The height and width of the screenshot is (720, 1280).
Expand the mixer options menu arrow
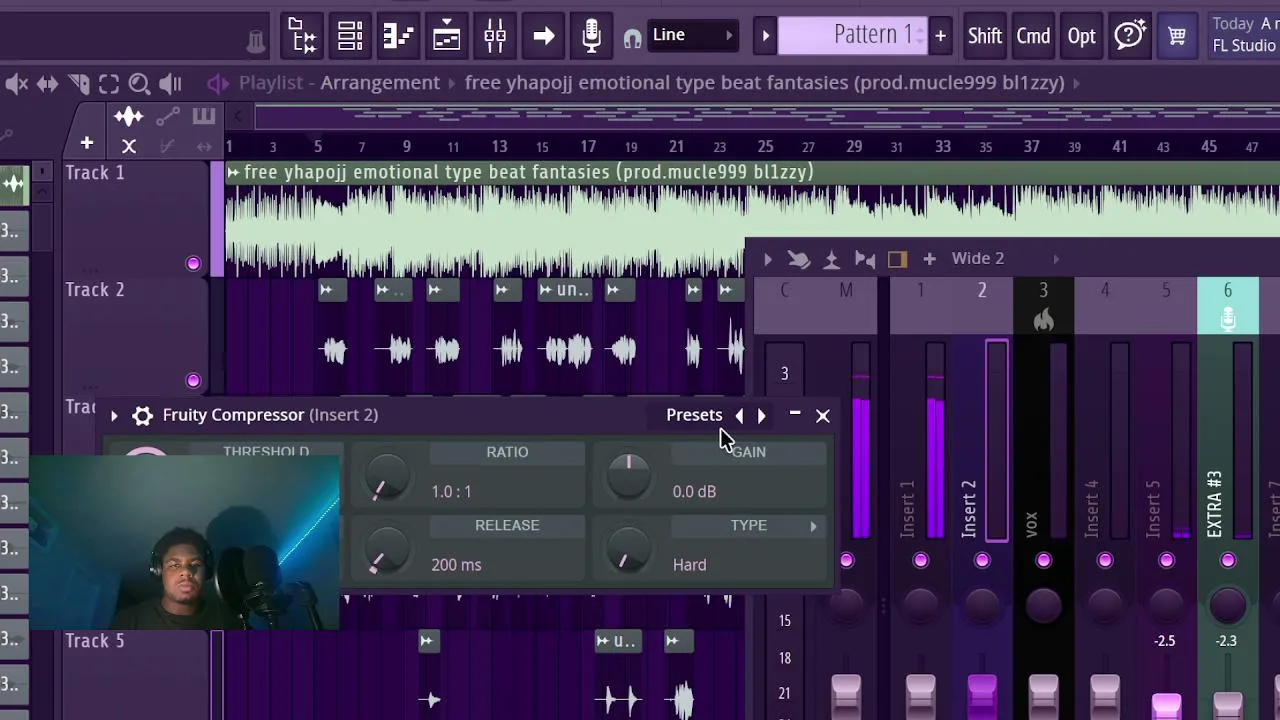[768, 259]
